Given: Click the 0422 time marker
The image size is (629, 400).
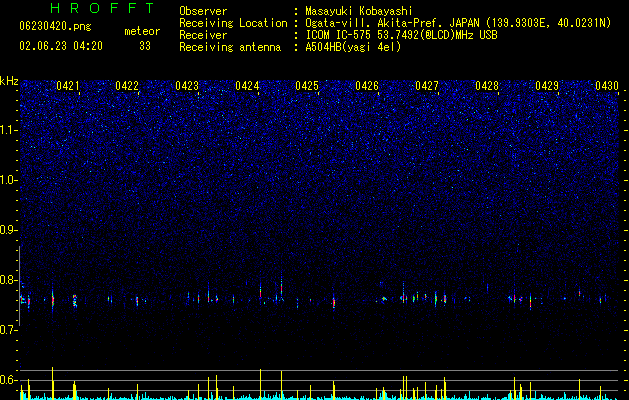Looking at the screenshot, I should pyautogui.click(x=127, y=86).
